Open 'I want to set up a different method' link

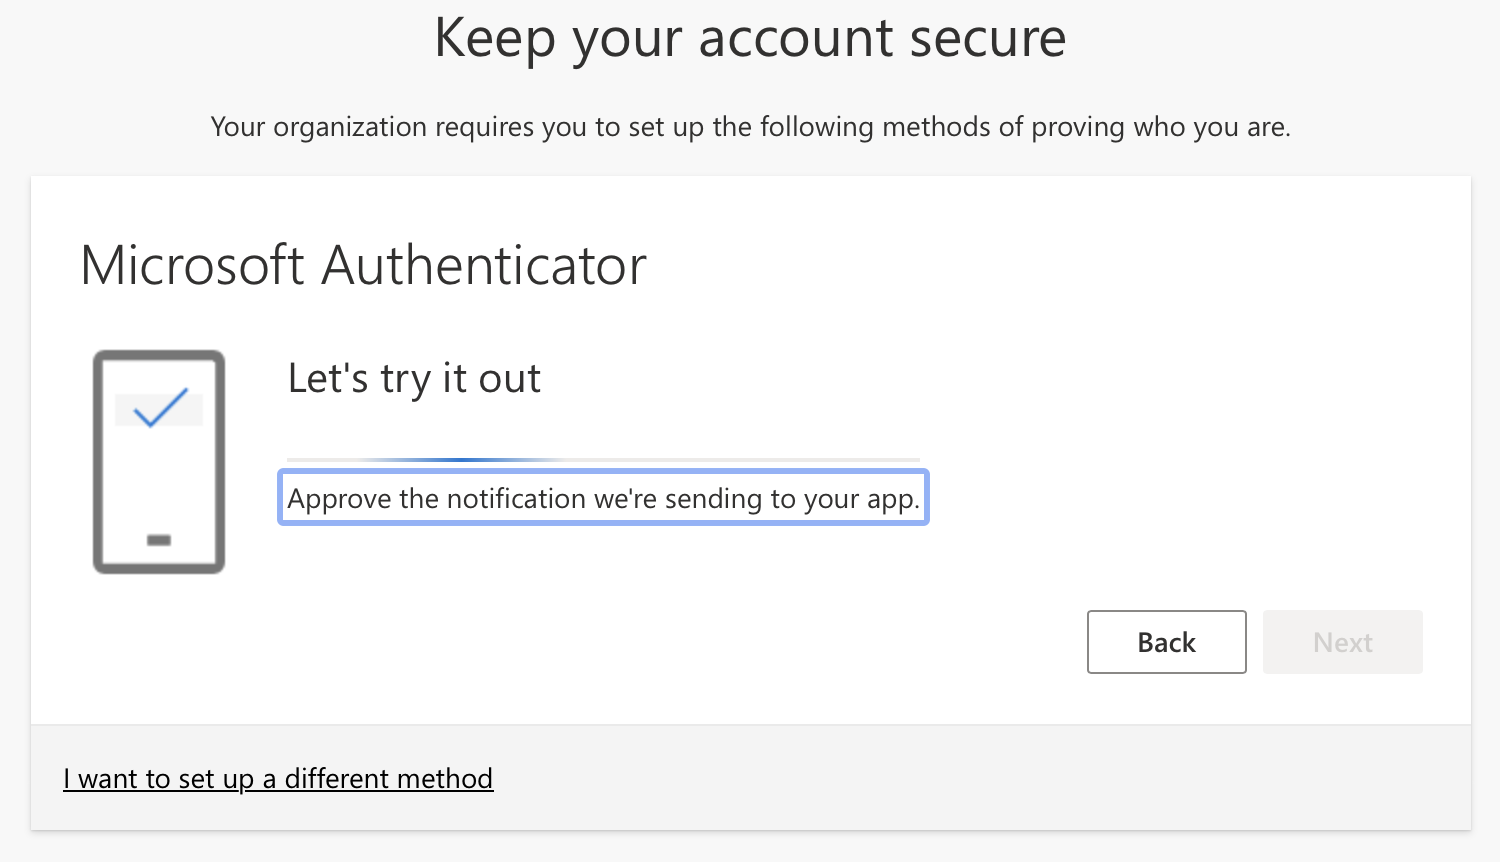point(278,779)
